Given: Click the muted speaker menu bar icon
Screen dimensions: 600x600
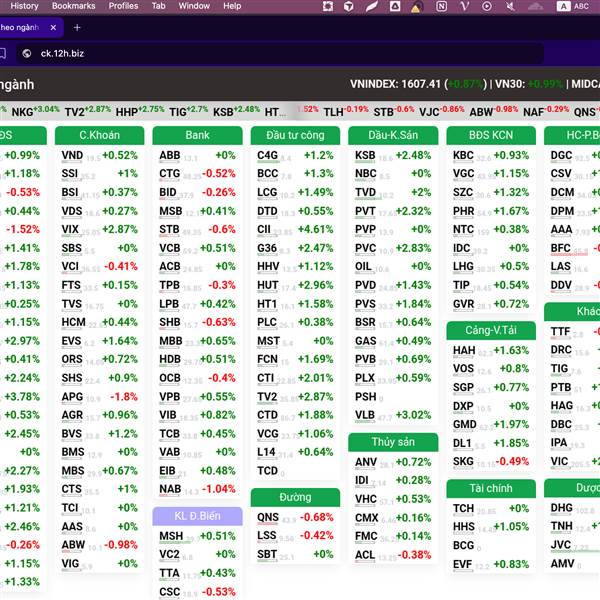Looking at the screenshot, I should (x=510, y=6).
